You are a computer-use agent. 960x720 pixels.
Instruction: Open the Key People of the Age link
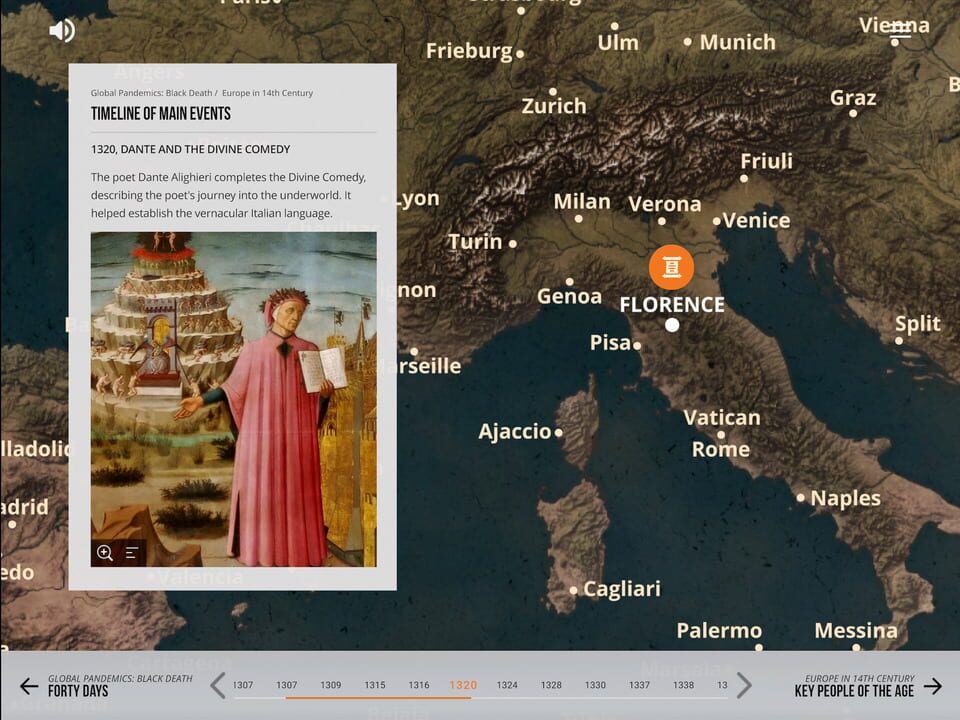(855, 690)
